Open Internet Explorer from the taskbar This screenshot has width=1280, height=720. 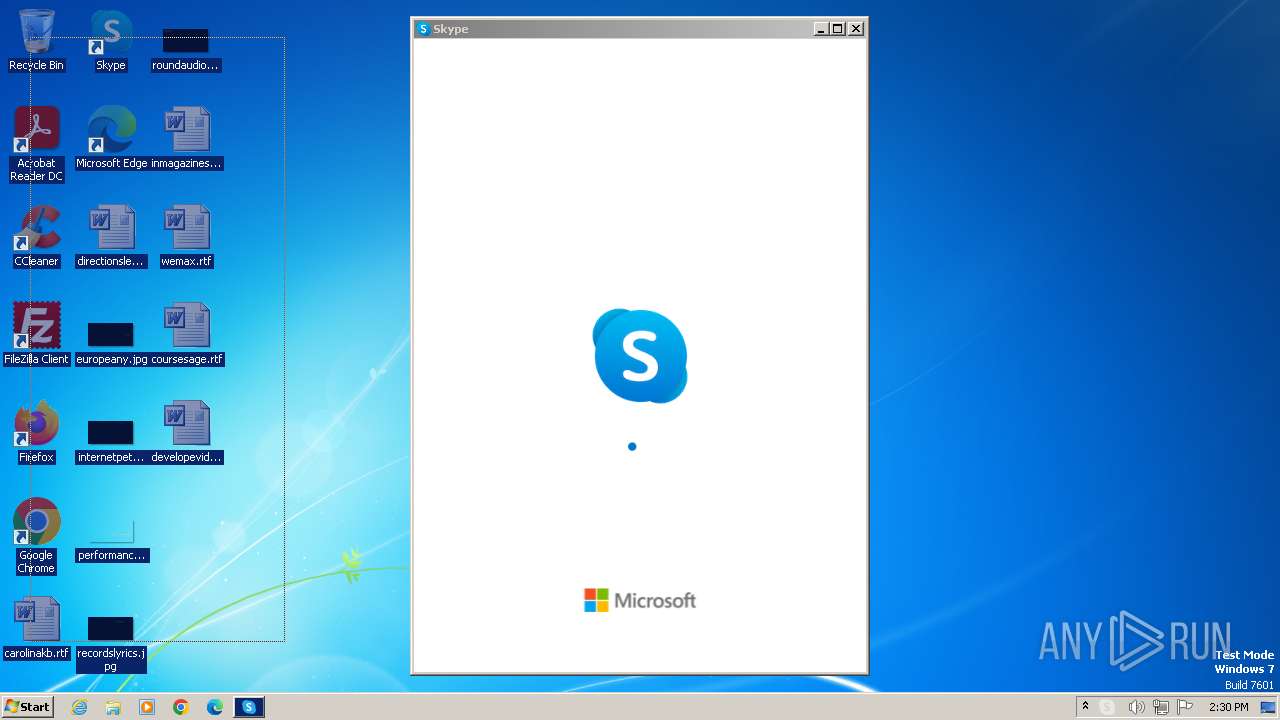(x=80, y=707)
